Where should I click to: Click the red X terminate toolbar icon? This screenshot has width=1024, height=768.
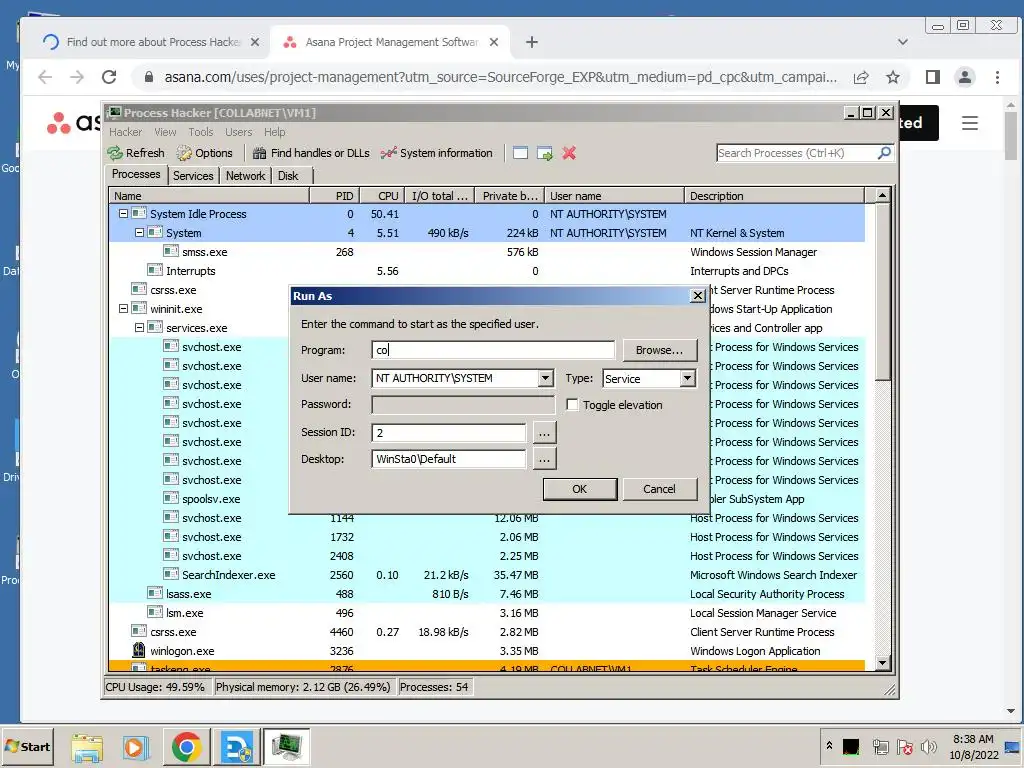click(569, 153)
